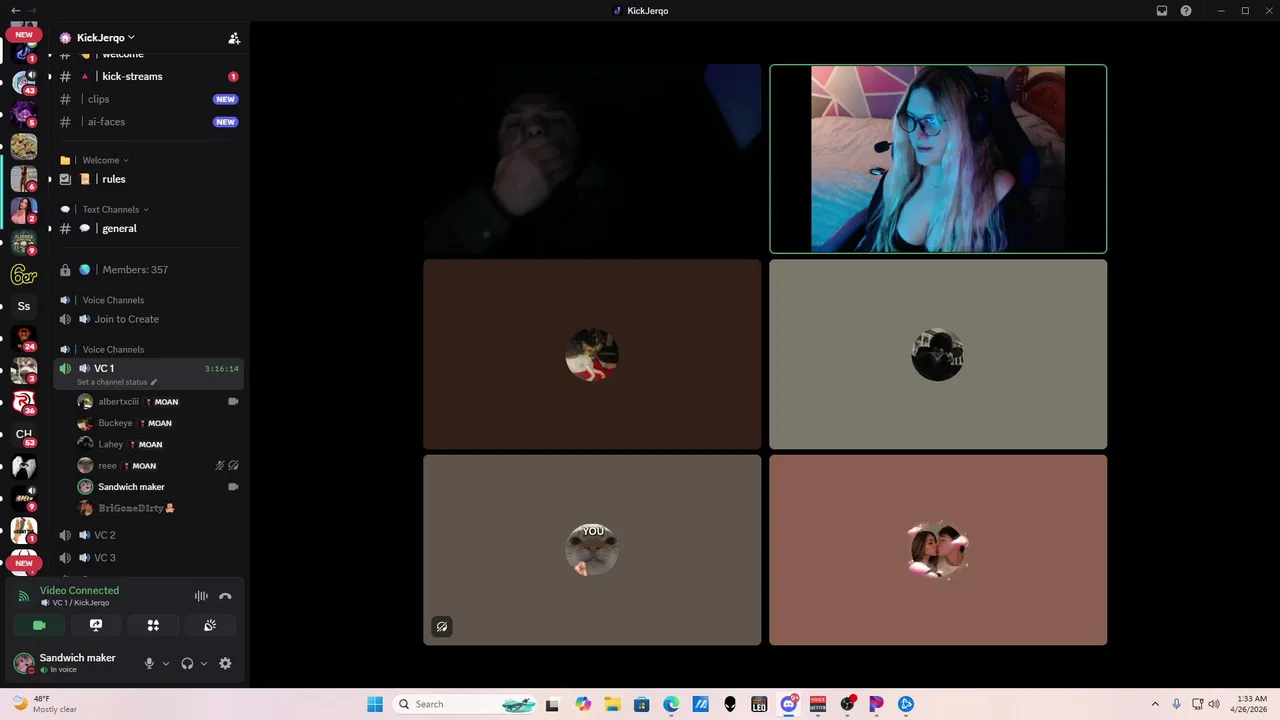Deafen using the headphones icon
Image resolution: width=1280 pixels, height=720 pixels.
(x=187, y=663)
